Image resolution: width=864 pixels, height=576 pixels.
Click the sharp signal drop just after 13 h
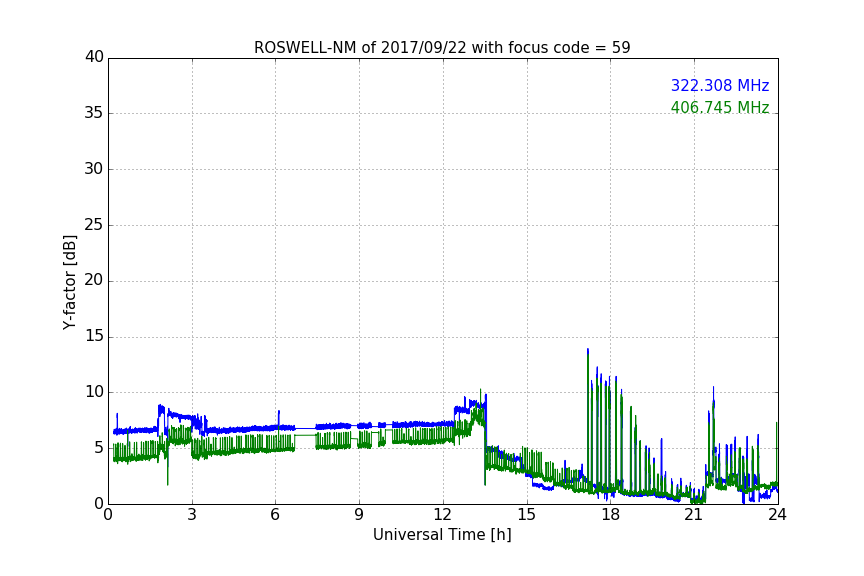click(485, 441)
